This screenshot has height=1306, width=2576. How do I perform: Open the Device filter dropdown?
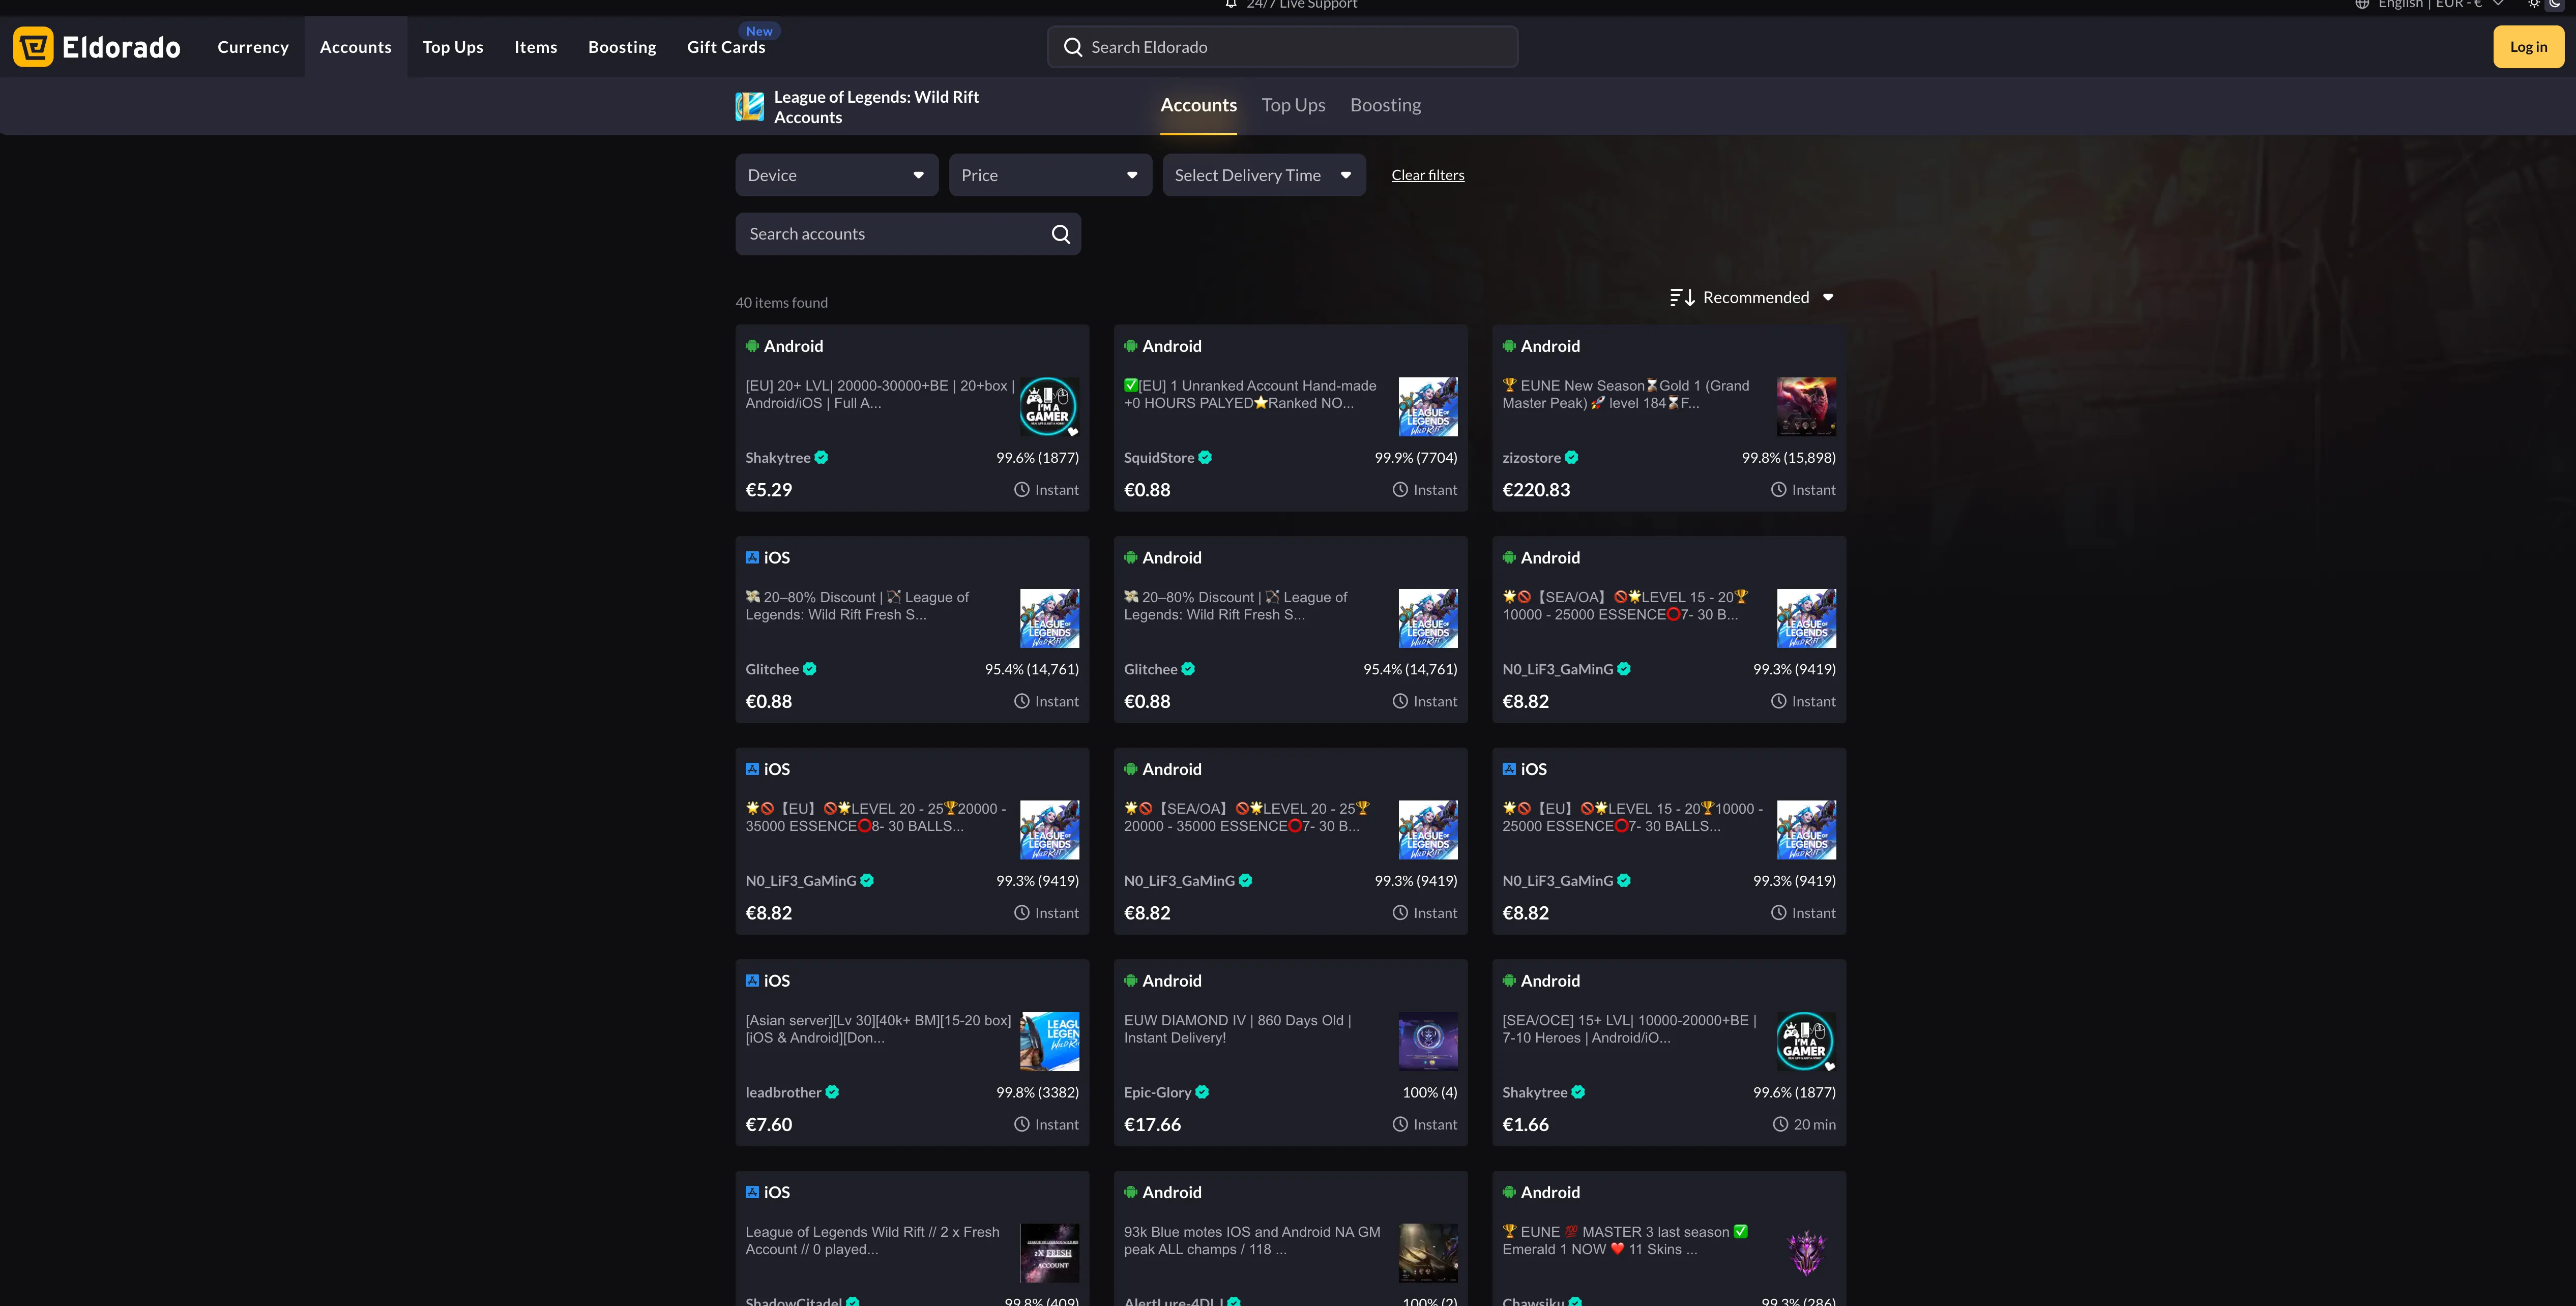pos(836,175)
